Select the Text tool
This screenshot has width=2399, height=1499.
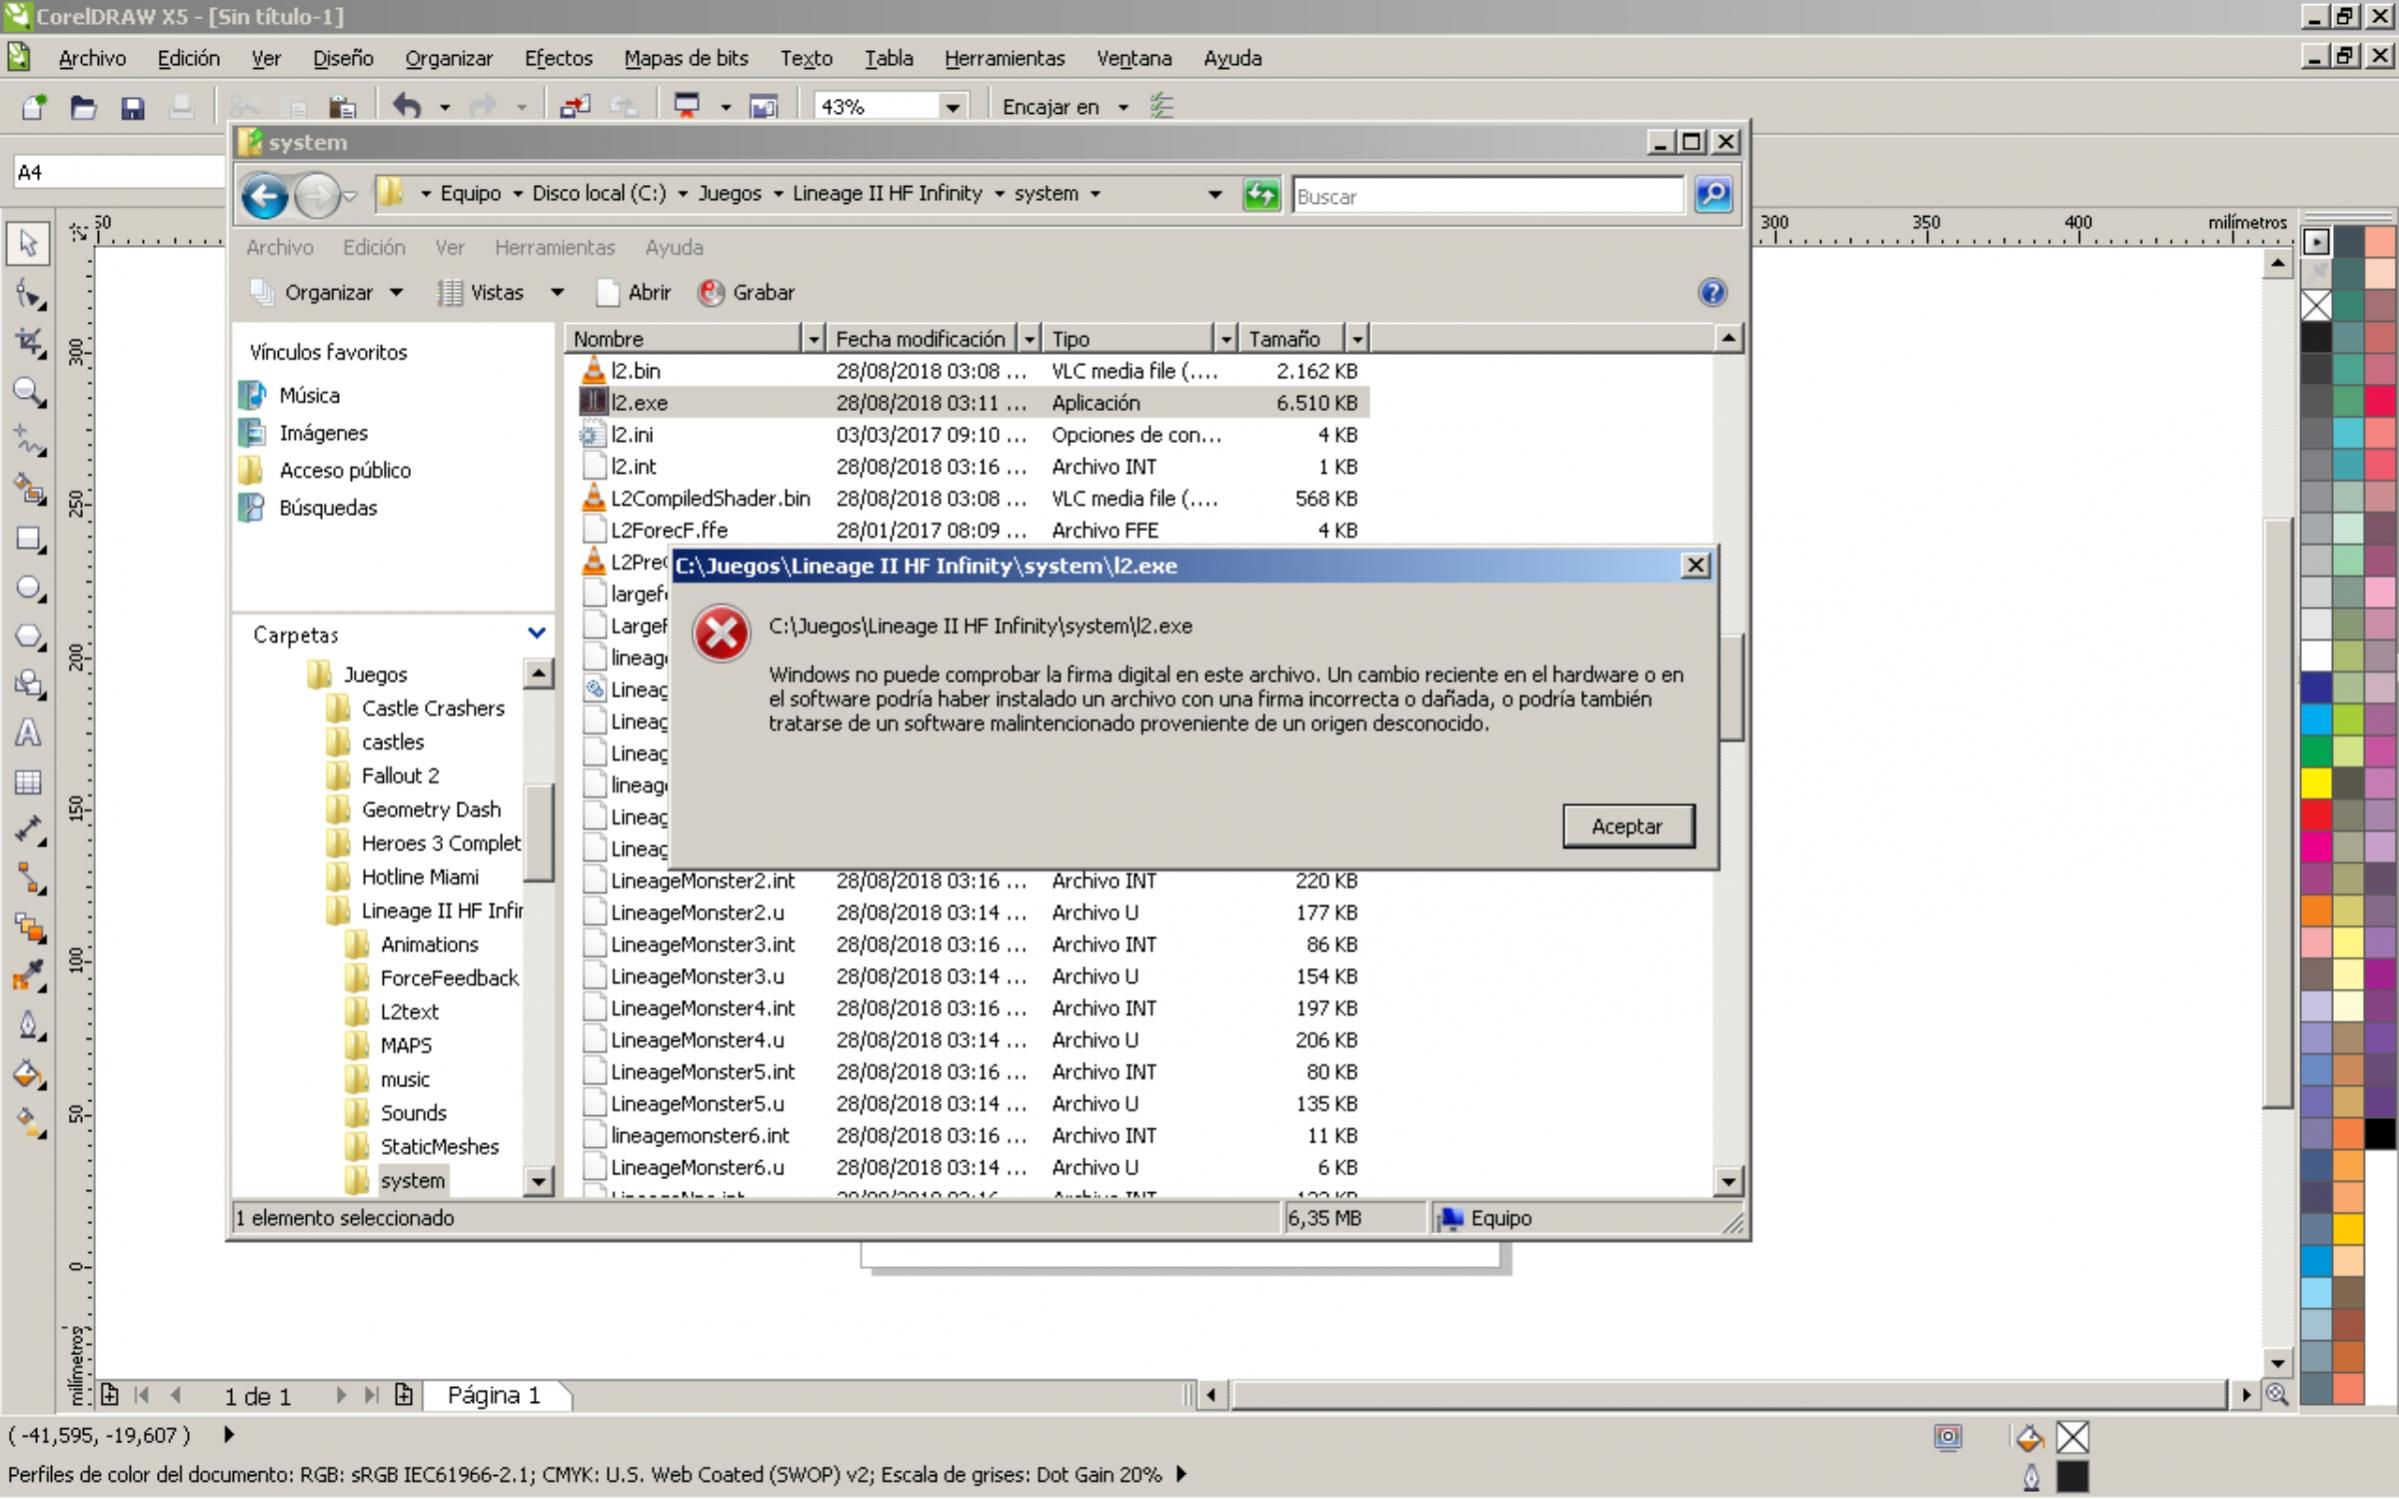coord(28,733)
